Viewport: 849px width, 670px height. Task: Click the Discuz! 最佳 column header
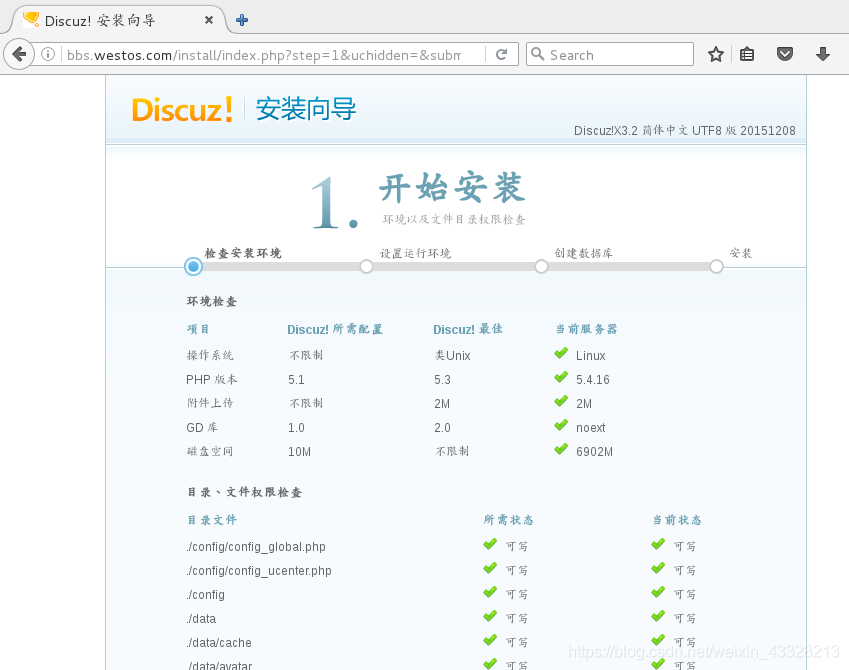[x=468, y=329]
